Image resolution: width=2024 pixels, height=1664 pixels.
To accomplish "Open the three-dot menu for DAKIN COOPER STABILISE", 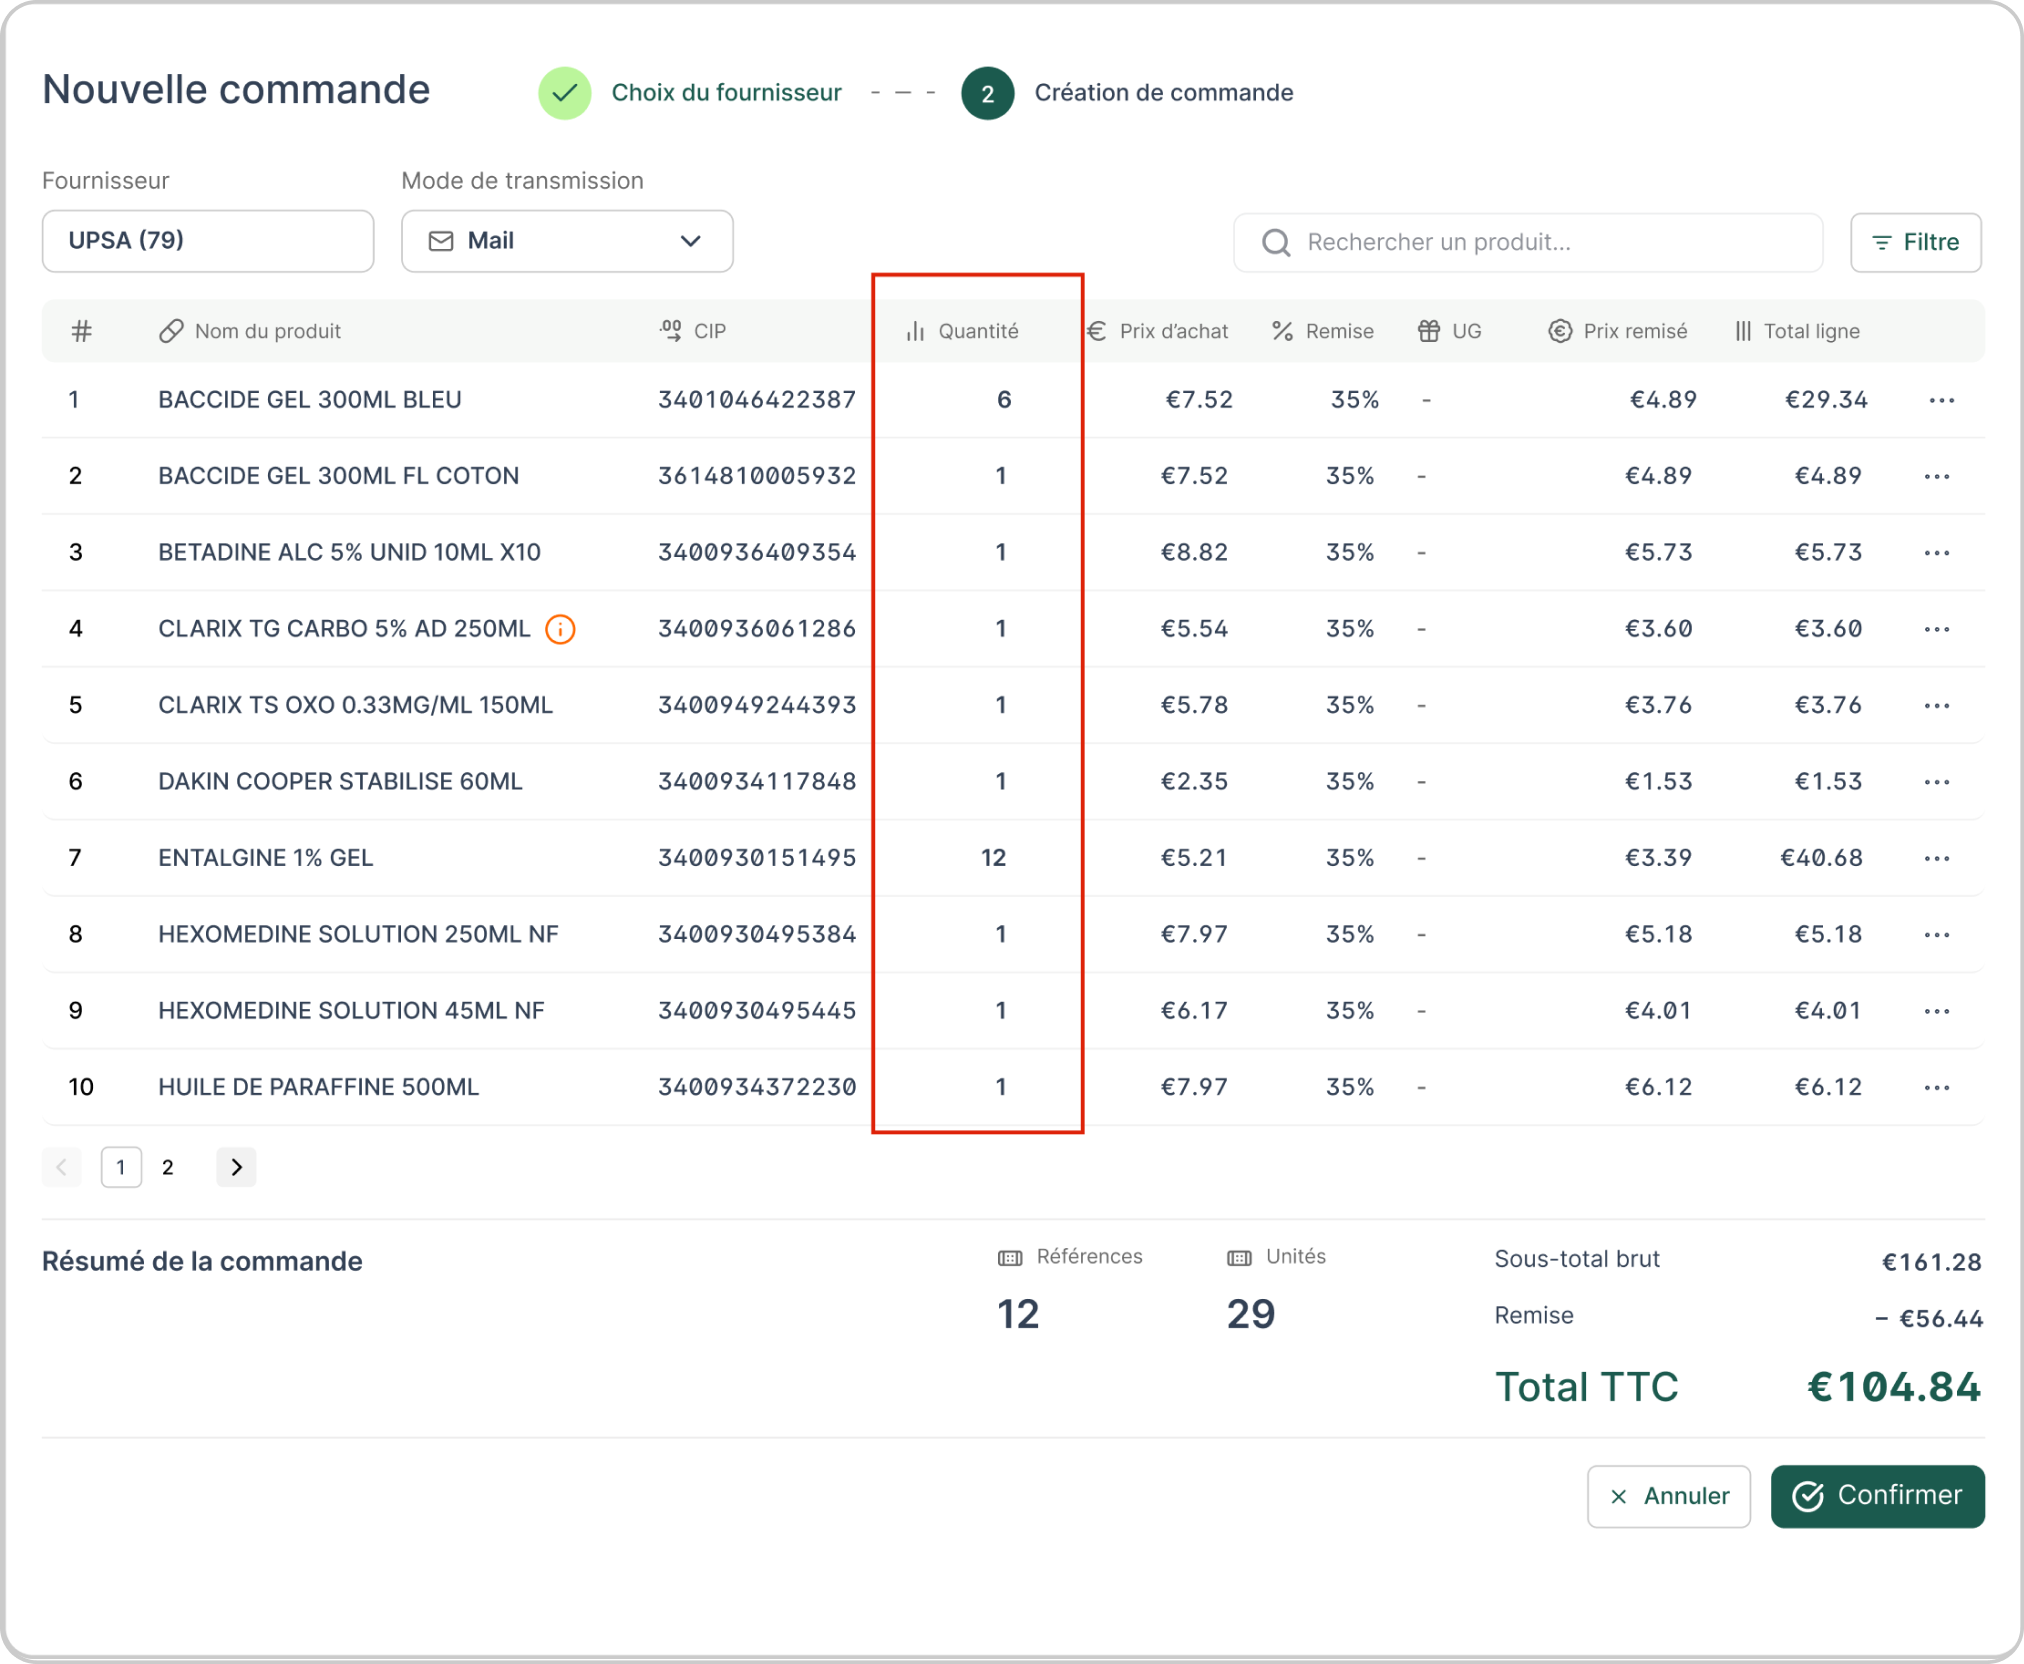I will (x=1936, y=782).
